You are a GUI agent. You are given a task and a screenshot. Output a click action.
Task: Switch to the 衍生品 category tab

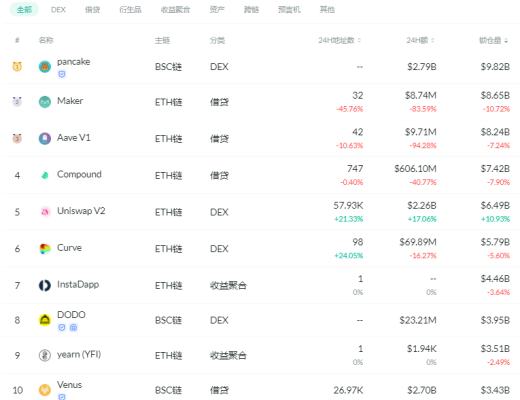(130, 10)
